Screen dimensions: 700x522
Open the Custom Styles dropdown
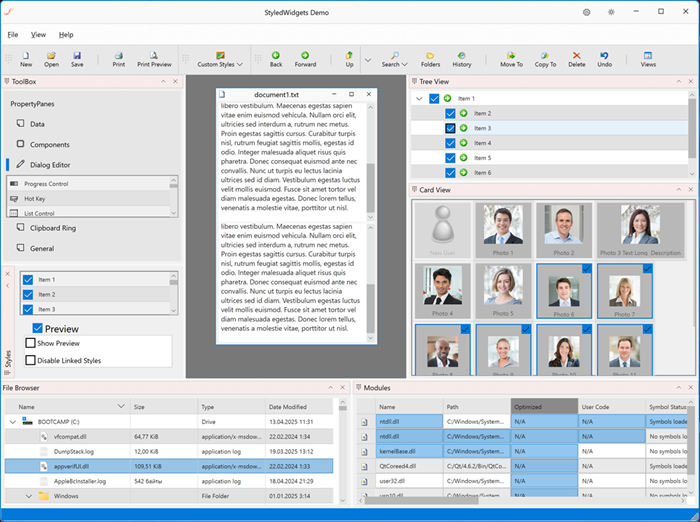click(x=220, y=59)
